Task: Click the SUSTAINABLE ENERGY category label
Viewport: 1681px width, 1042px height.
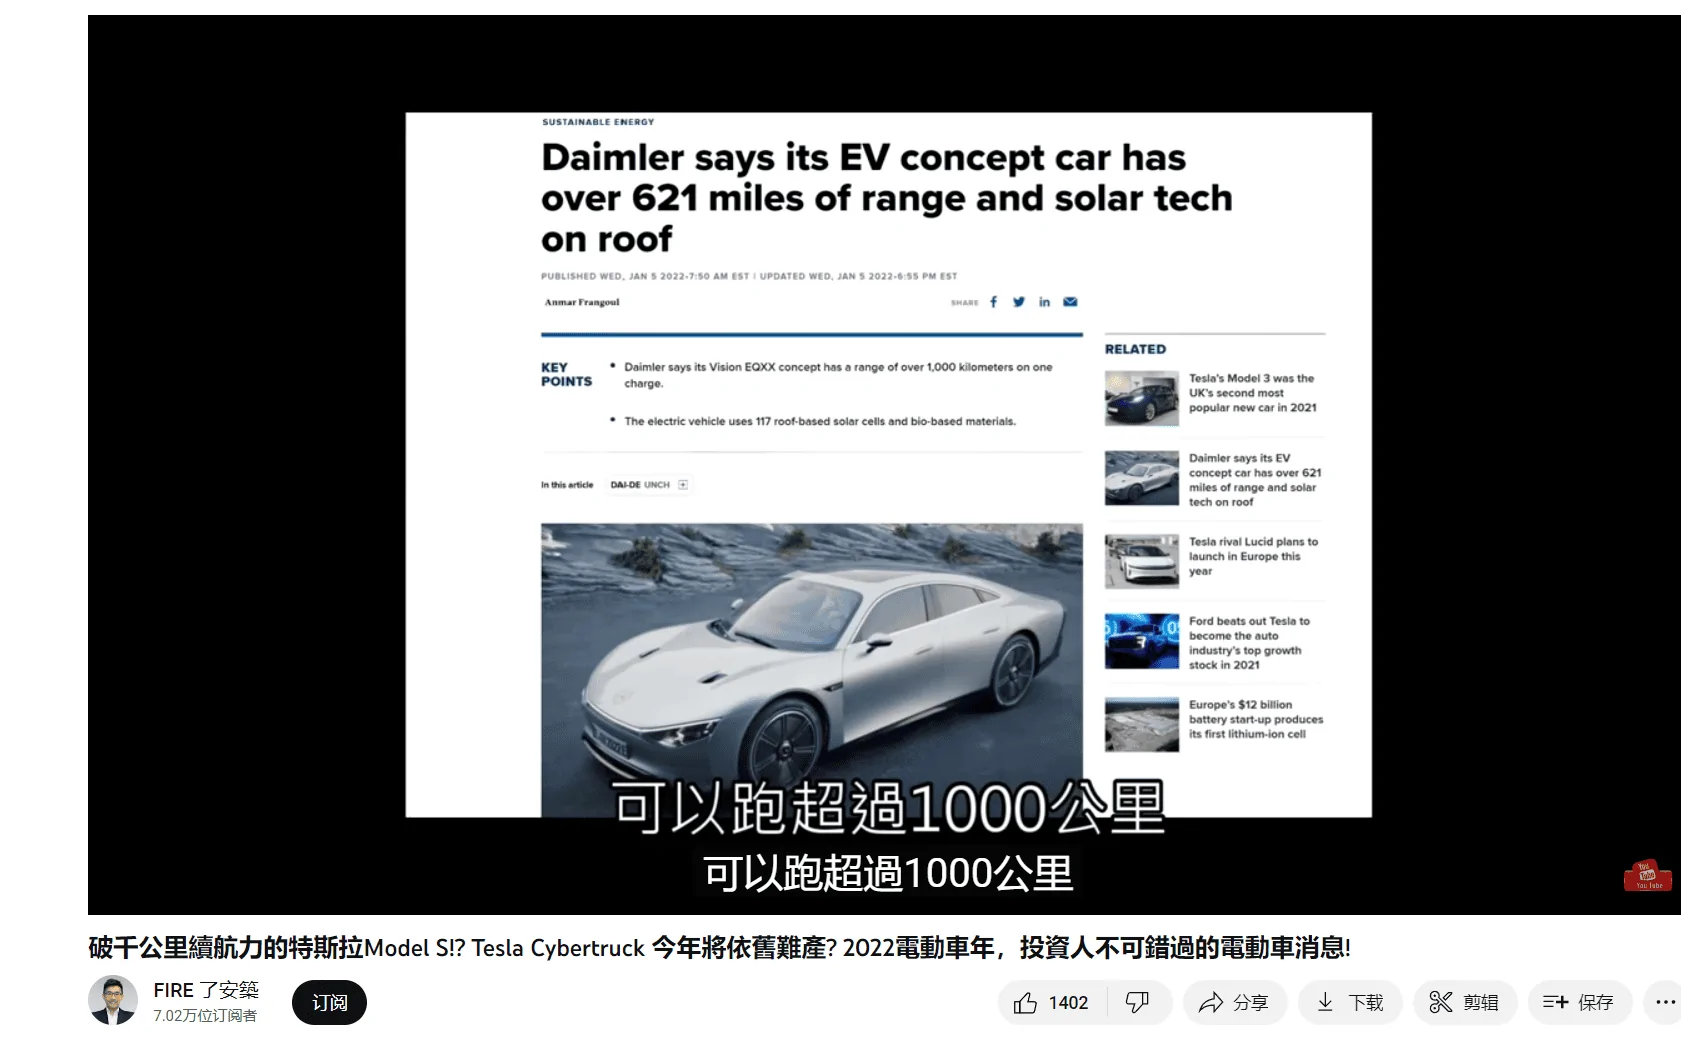Action: 598,122
